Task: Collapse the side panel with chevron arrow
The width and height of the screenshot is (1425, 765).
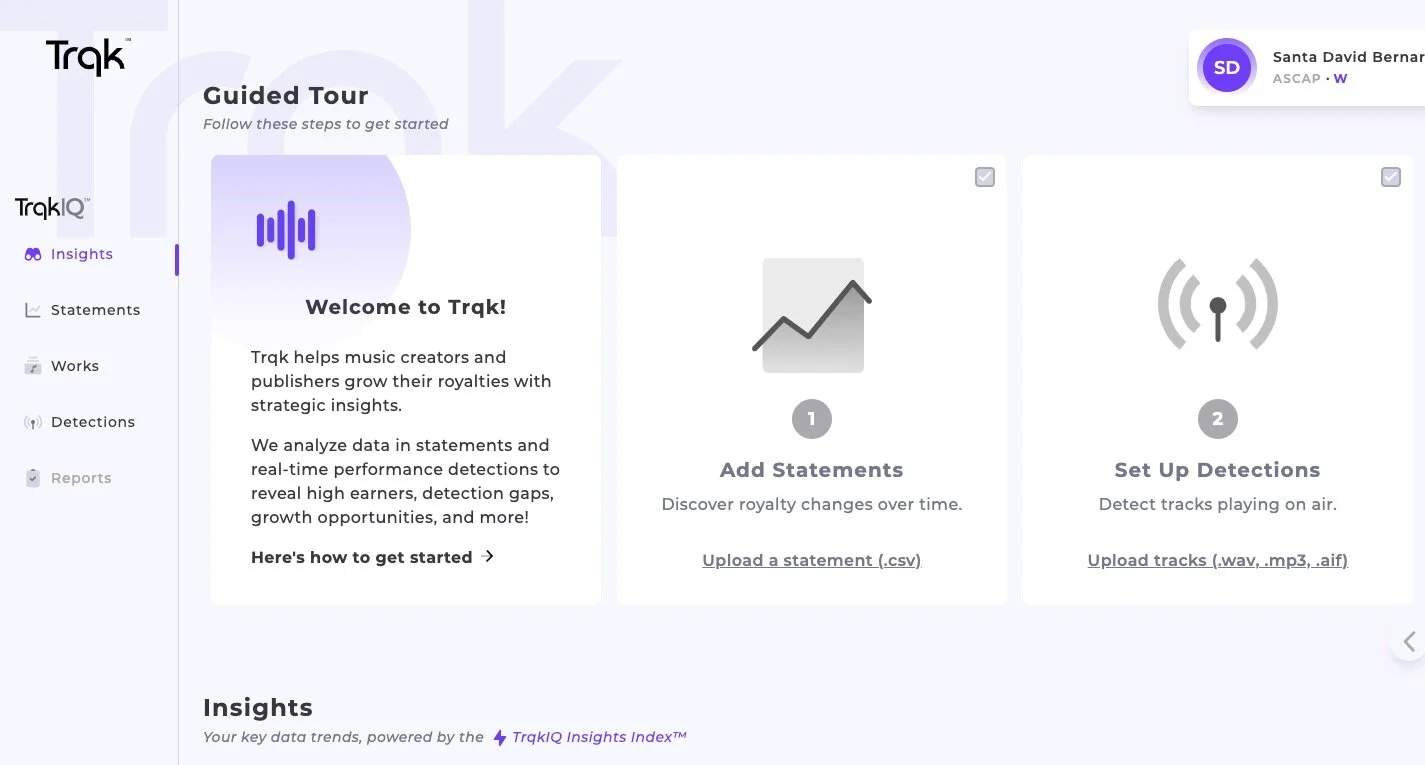Action: click(1409, 641)
